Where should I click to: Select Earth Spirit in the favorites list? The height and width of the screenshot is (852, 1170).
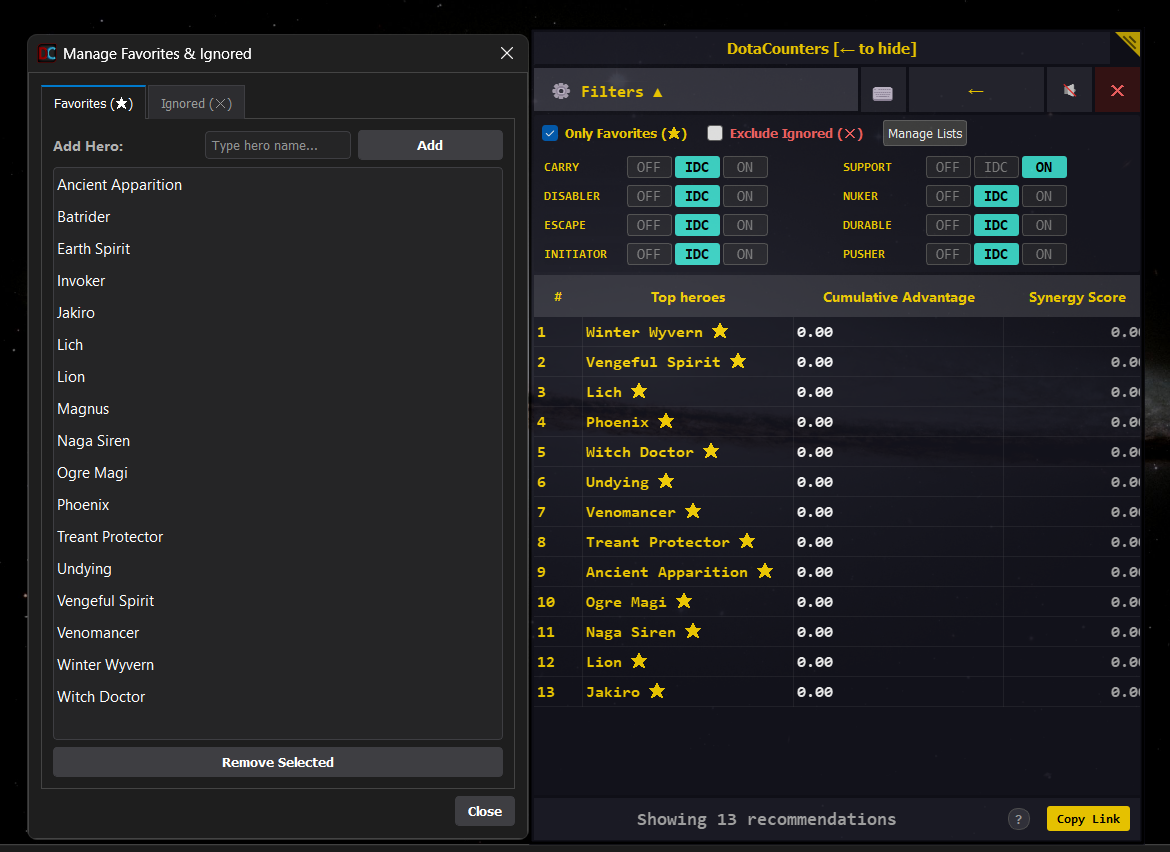click(278, 249)
